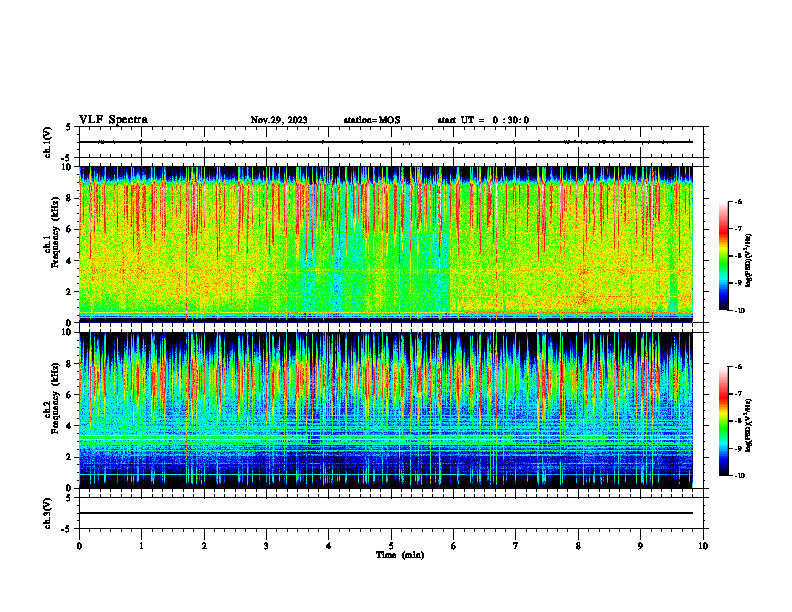Click time axis tick label '6'
This screenshot has width=792, height=612.
[454, 546]
